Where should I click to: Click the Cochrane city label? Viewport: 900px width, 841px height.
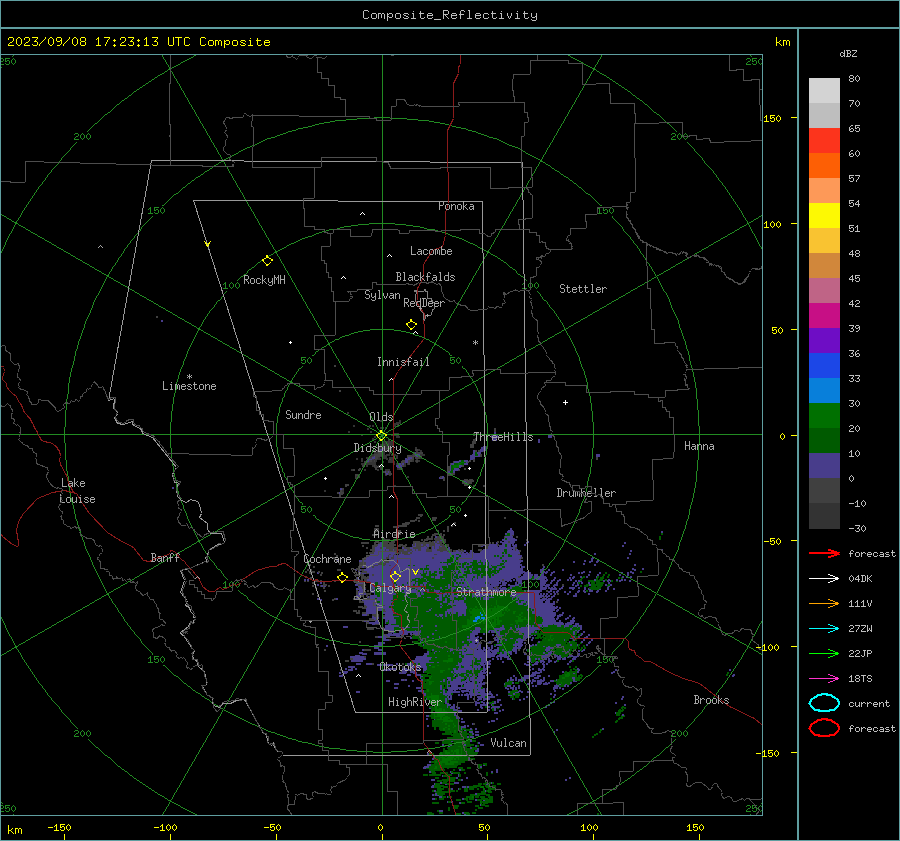[327, 559]
